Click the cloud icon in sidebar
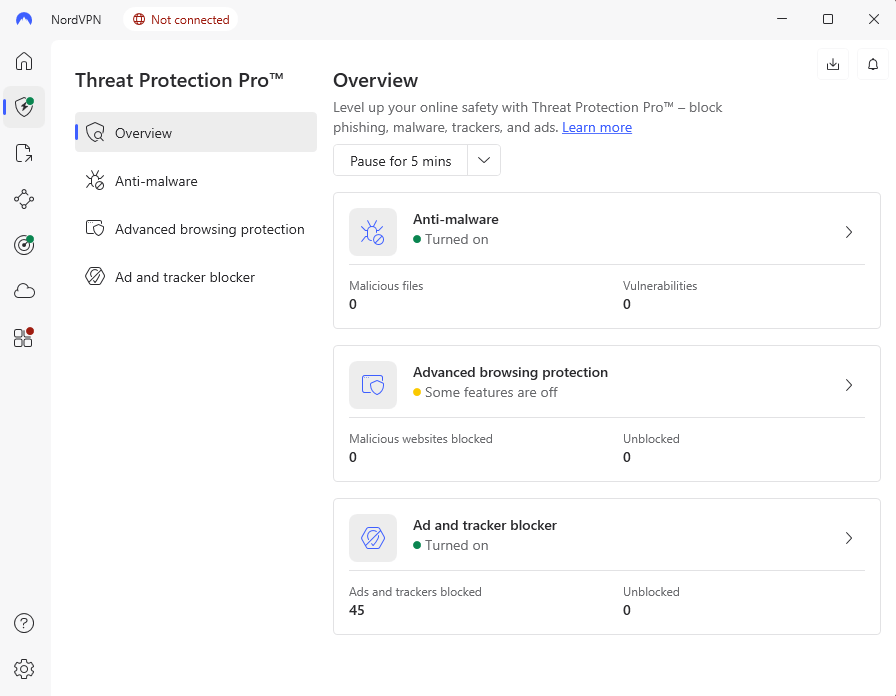896x696 pixels. [x=24, y=291]
